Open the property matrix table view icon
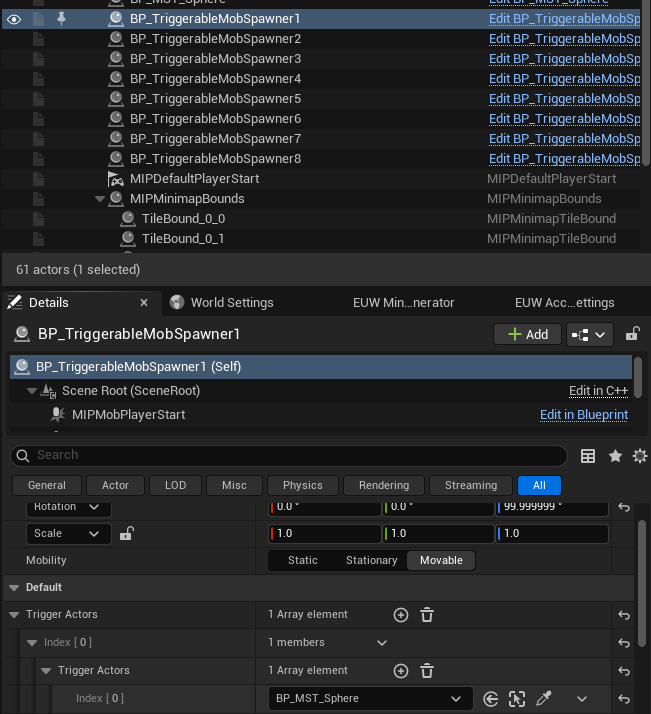This screenshot has width=651, height=714. [x=588, y=456]
